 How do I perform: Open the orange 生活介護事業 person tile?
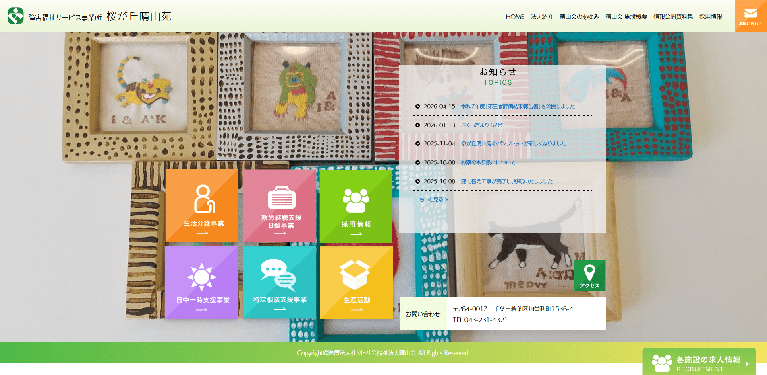(x=202, y=206)
